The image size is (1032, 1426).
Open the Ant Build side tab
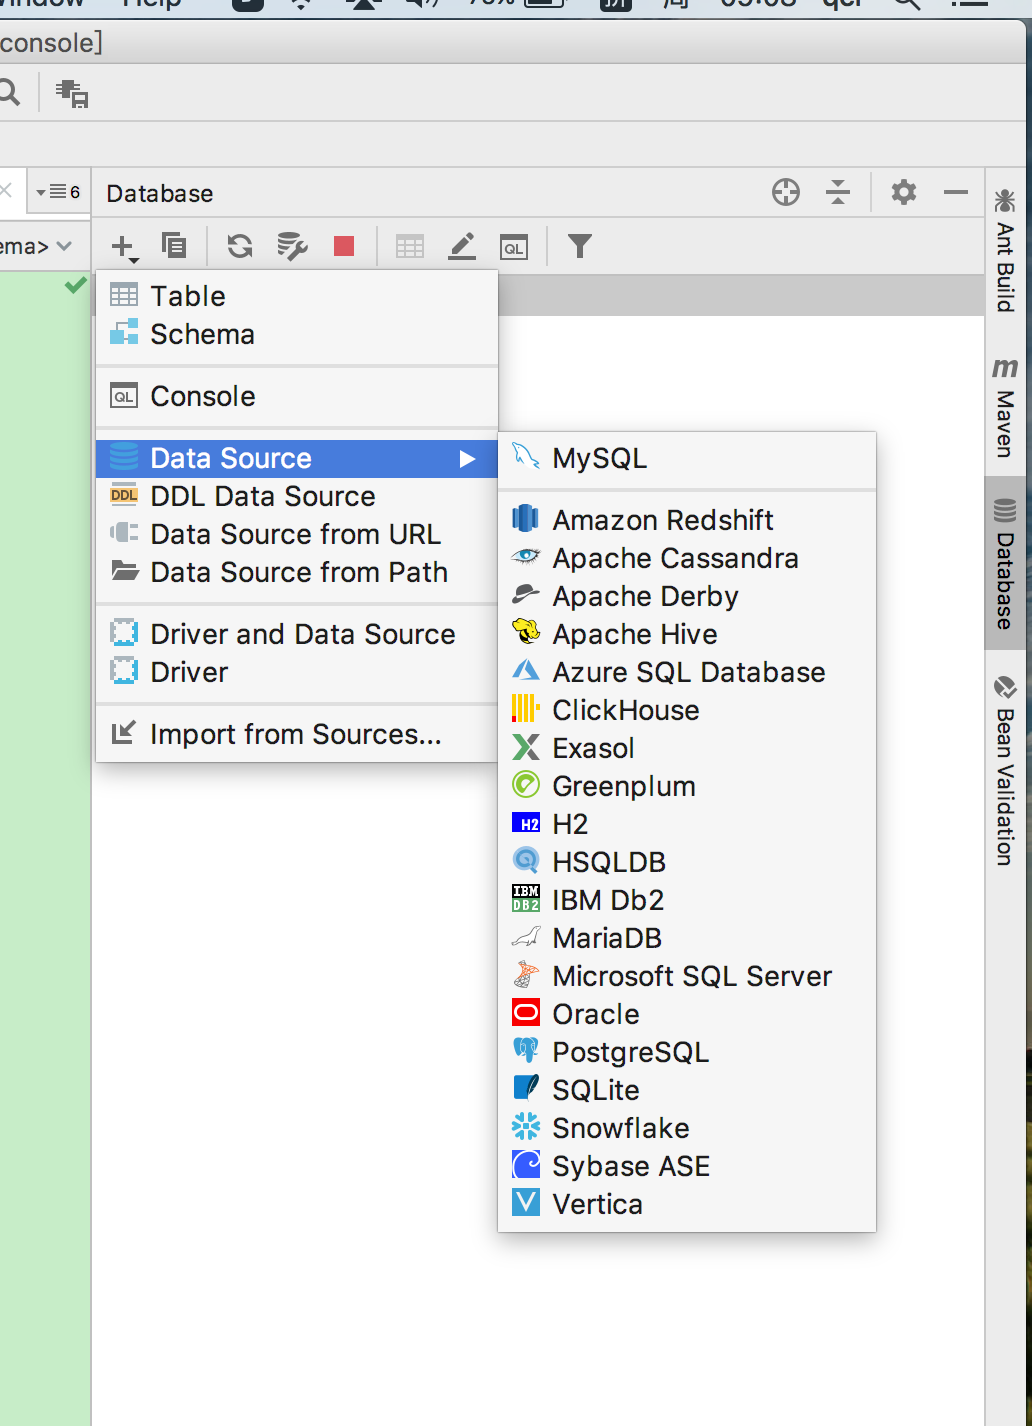coord(1005,250)
